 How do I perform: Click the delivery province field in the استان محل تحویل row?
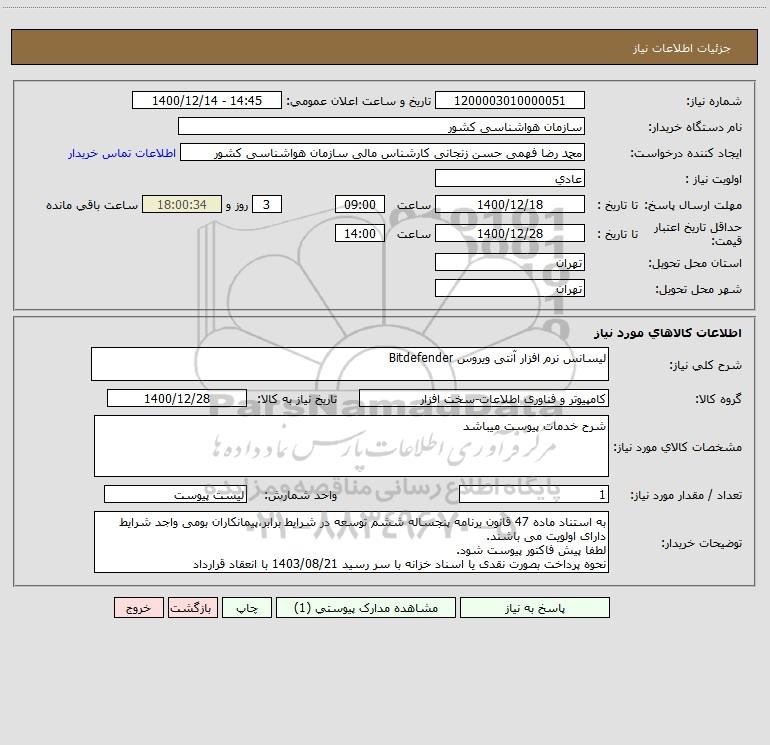coord(510,262)
